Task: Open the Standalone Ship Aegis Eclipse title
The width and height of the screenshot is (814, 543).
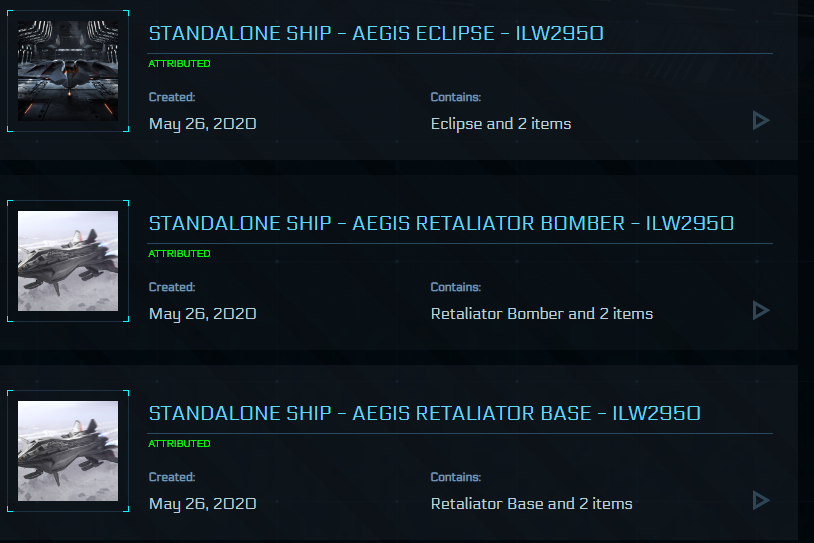Action: (375, 33)
